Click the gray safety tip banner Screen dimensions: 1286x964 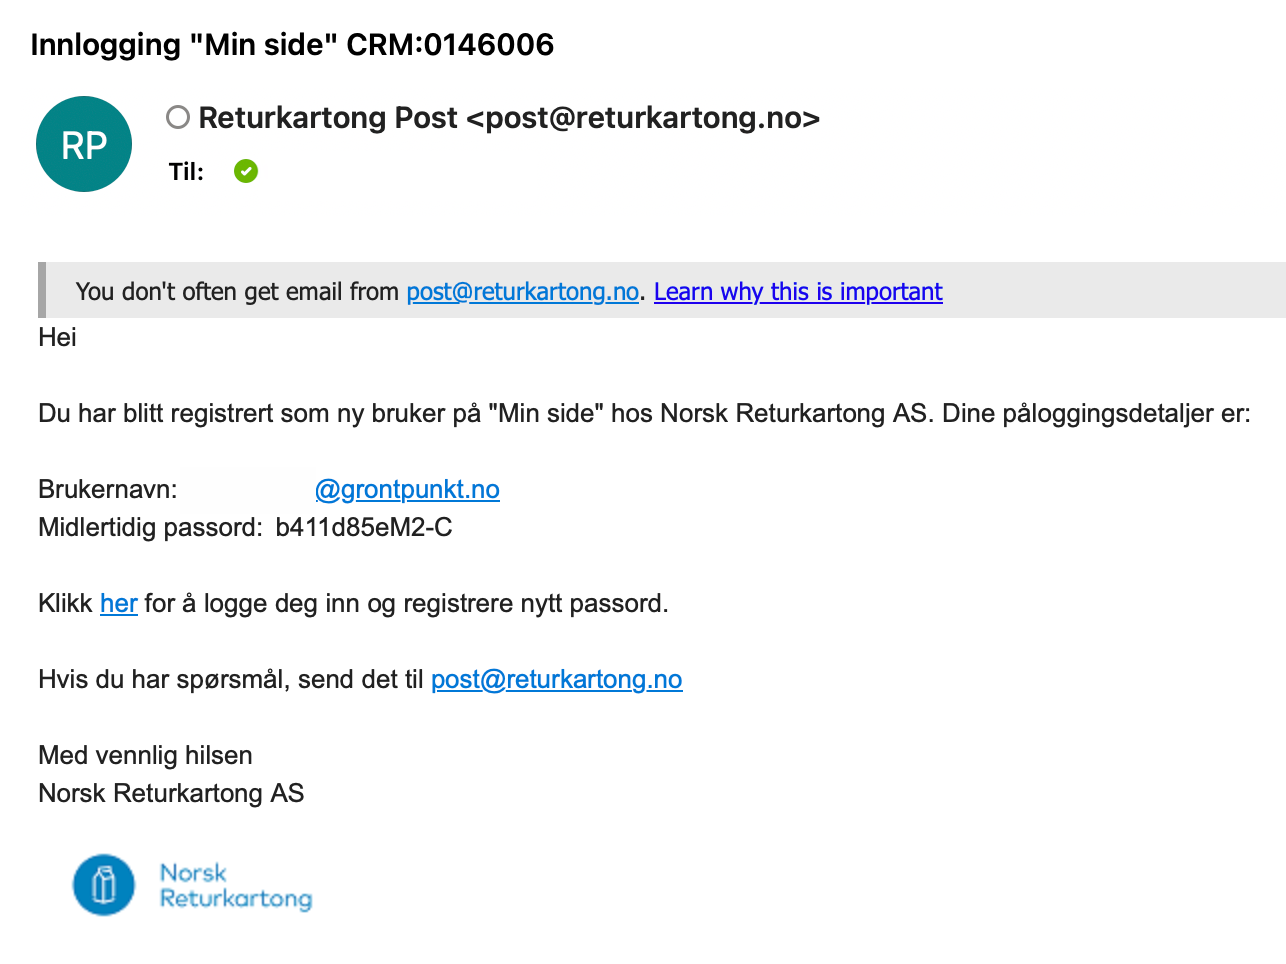(x=662, y=290)
